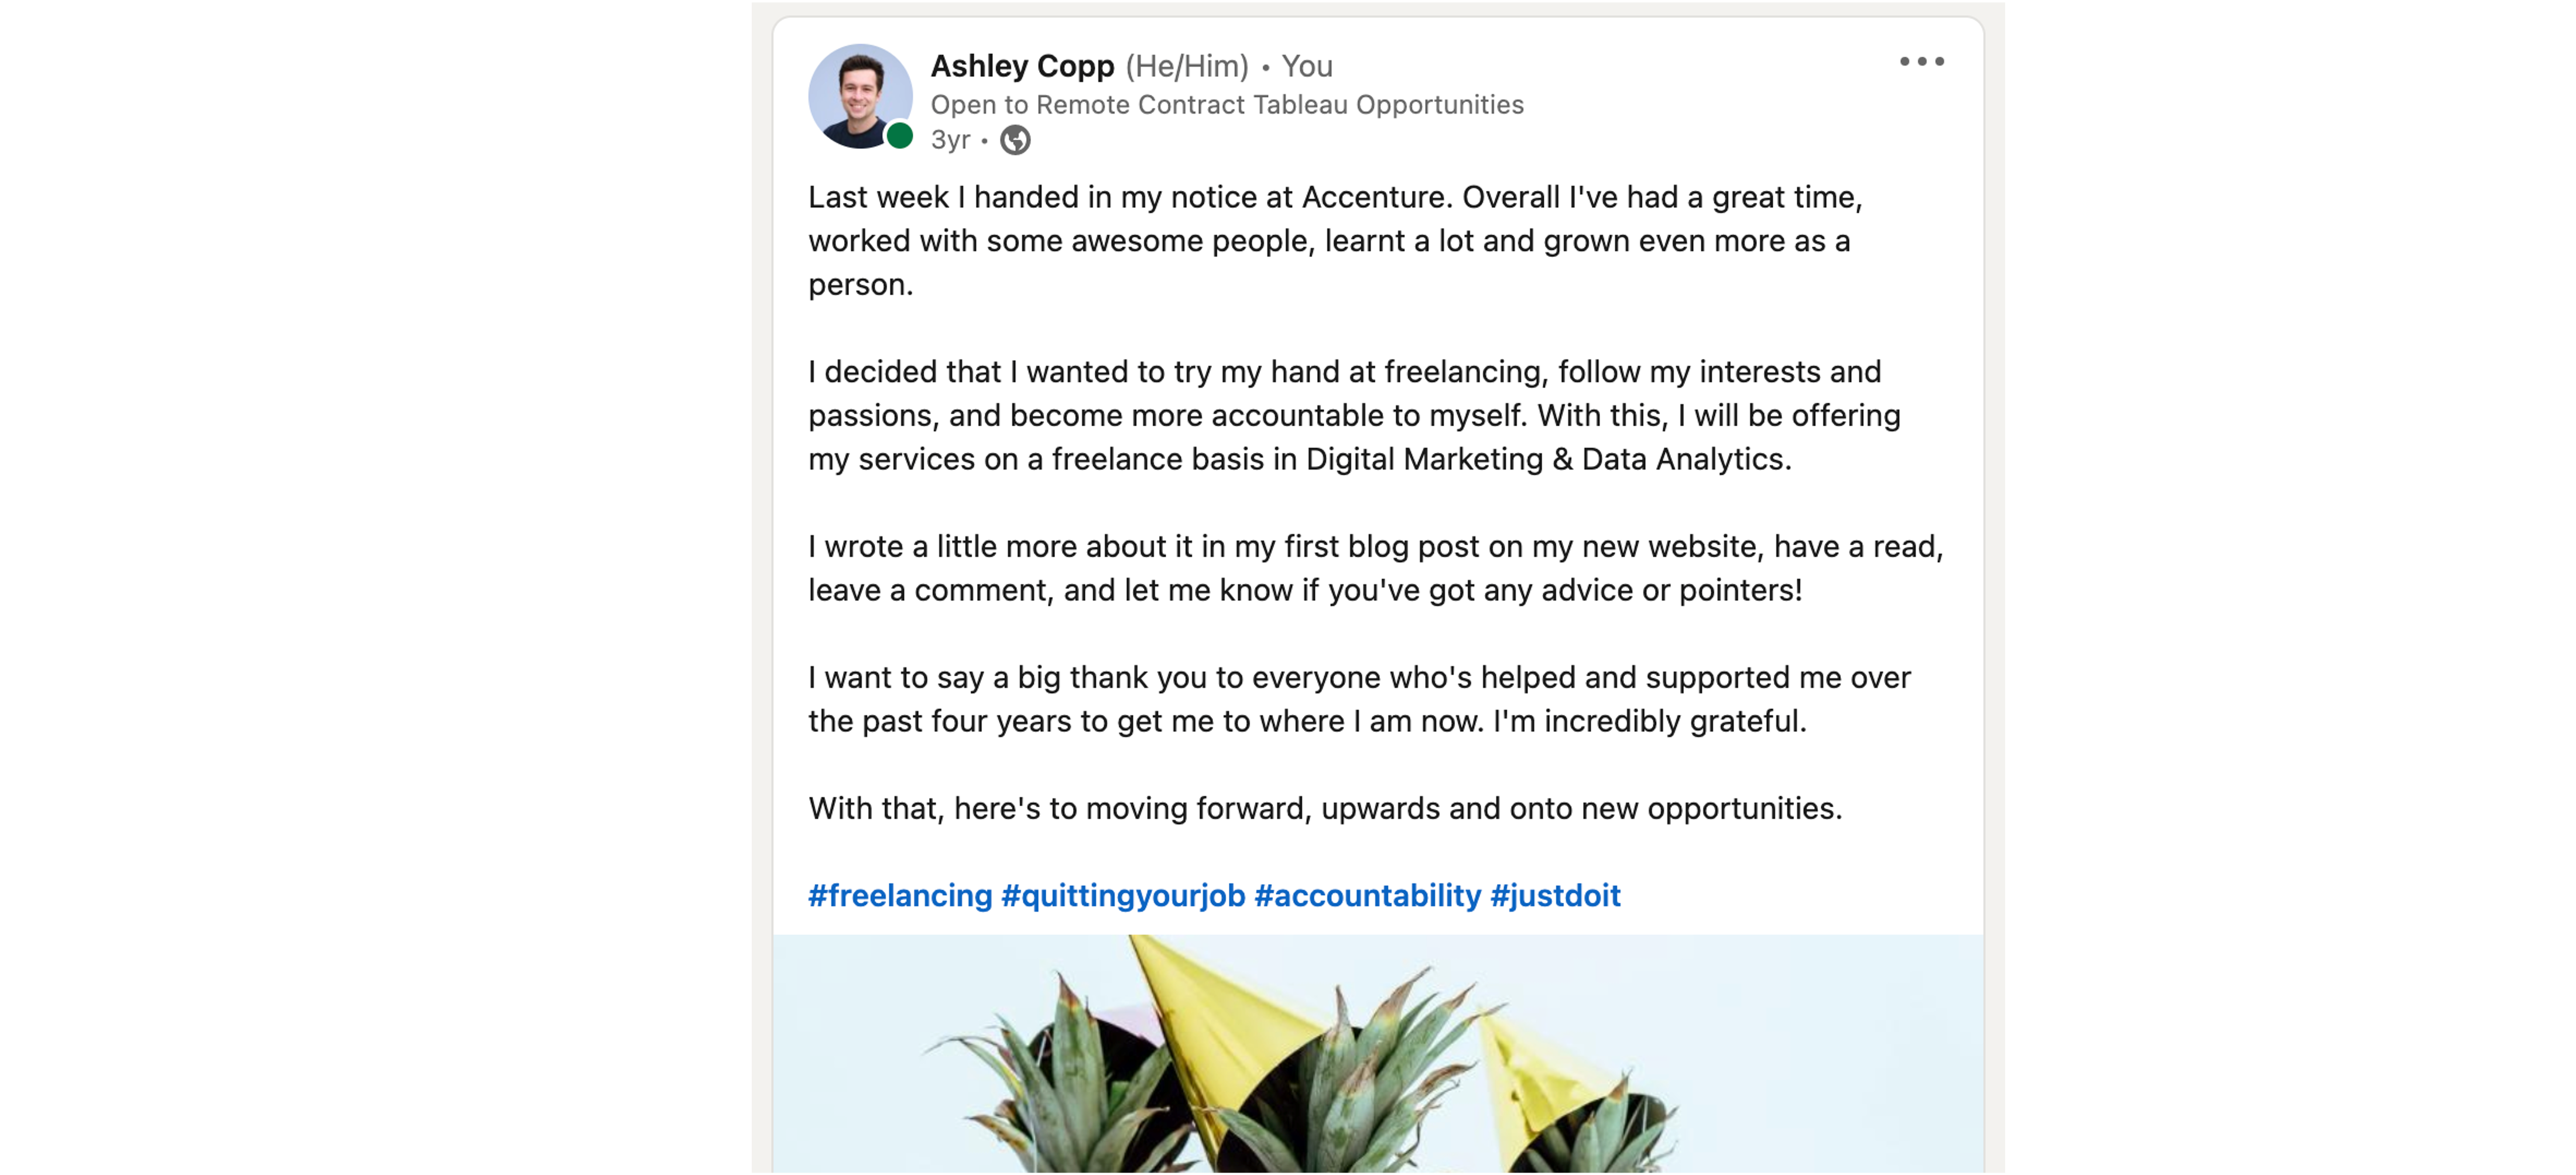
Task: Open the #freelancing hashtag
Action: 899,895
